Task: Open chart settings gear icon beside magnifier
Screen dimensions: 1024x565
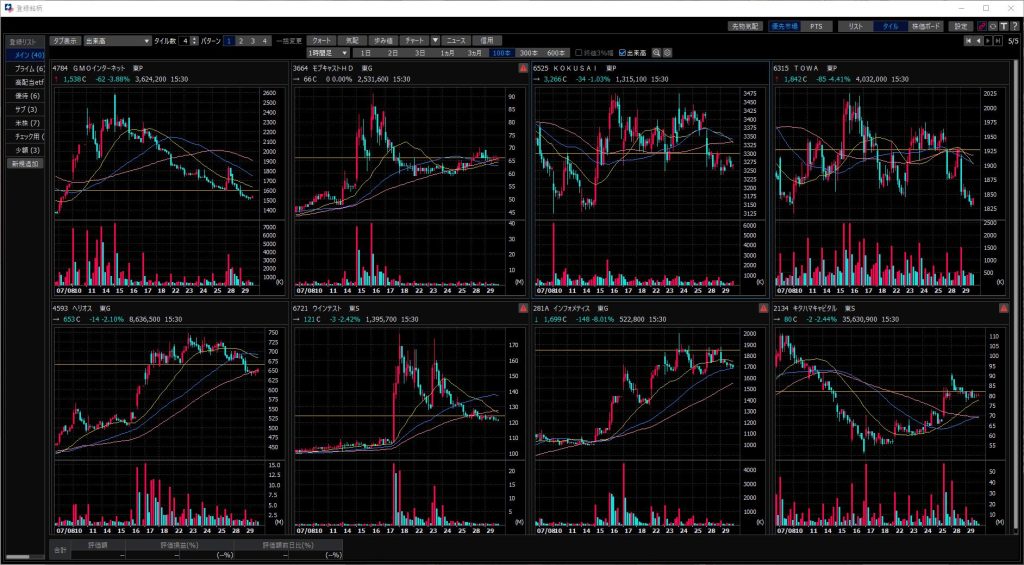Action: 667,52
